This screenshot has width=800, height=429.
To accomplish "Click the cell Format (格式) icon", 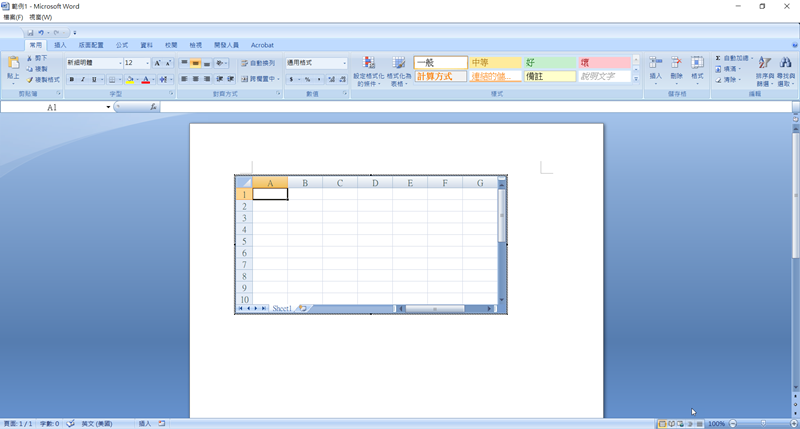I will tap(697, 63).
